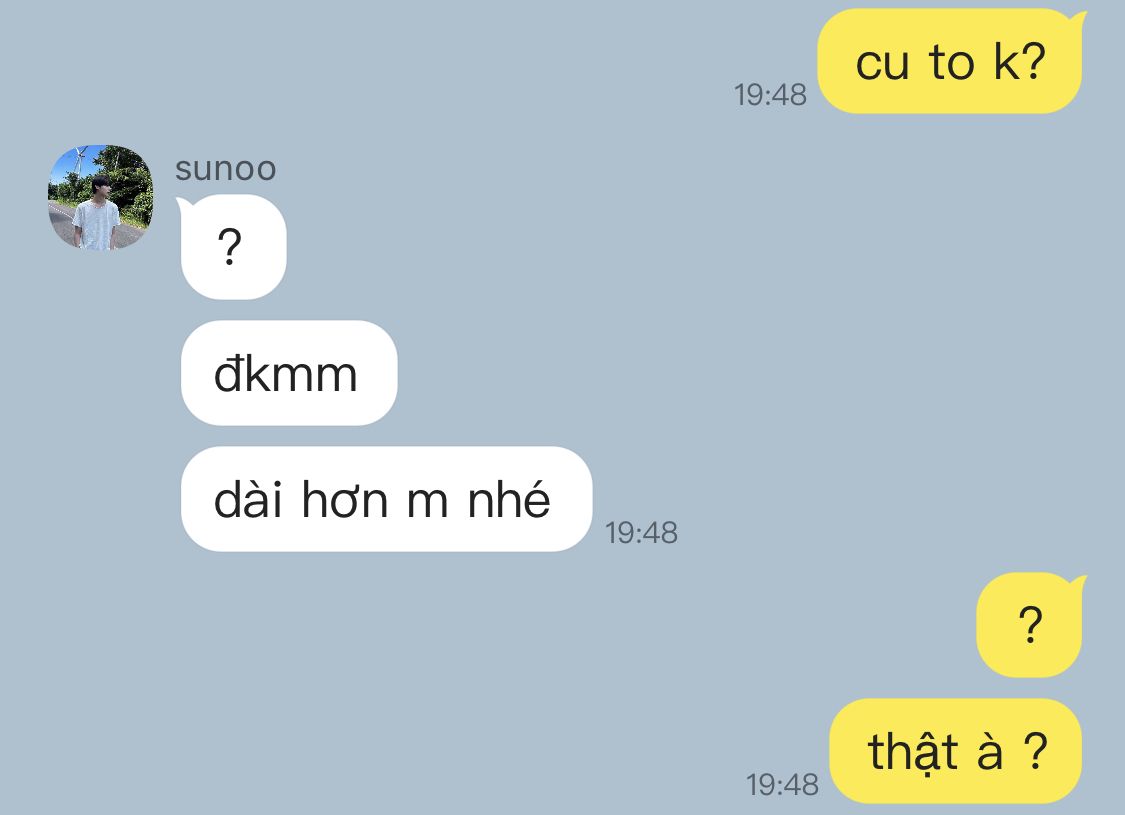This screenshot has height=815, width=1125.
Task: Click the 19:48 timestamp beside 'thật à ?'
Action: point(782,784)
